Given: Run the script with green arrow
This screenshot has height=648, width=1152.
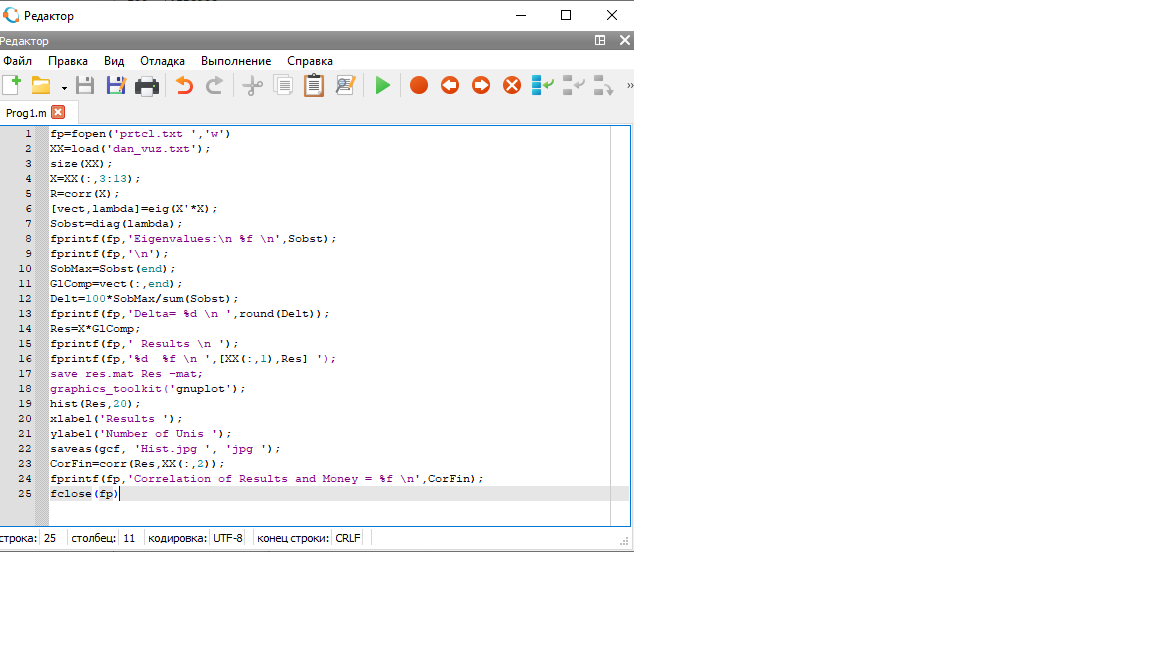Looking at the screenshot, I should point(382,86).
